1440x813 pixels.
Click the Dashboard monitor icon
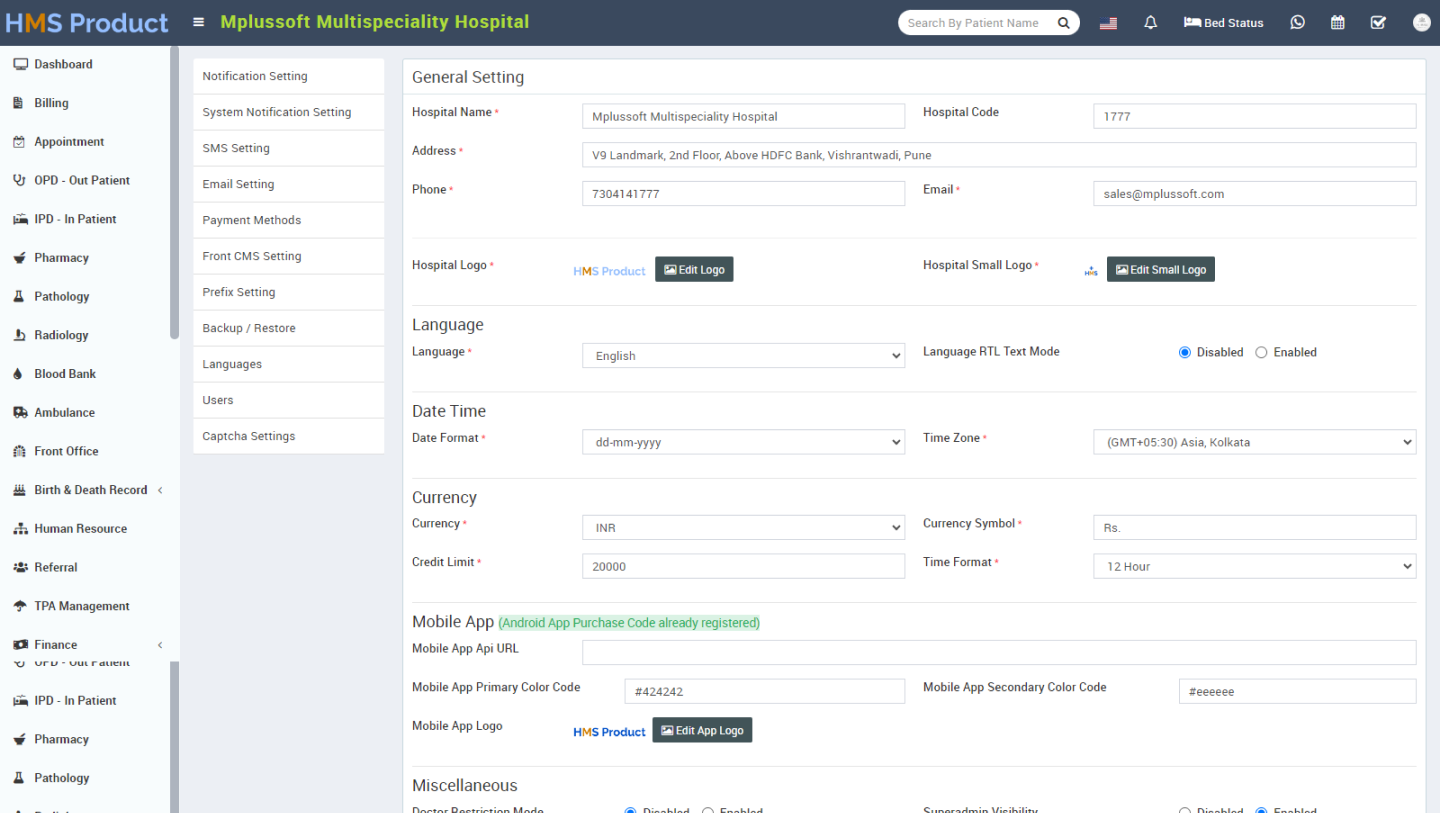point(19,64)
